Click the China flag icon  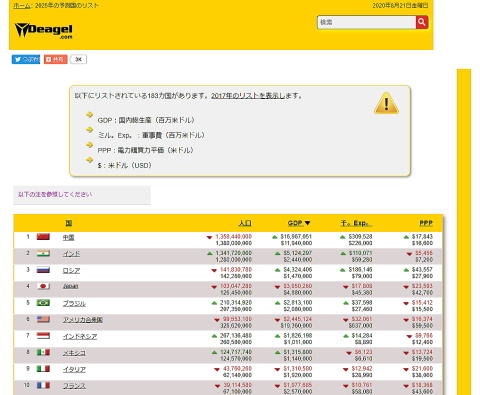pyautogui.click(x=43, y=237)
